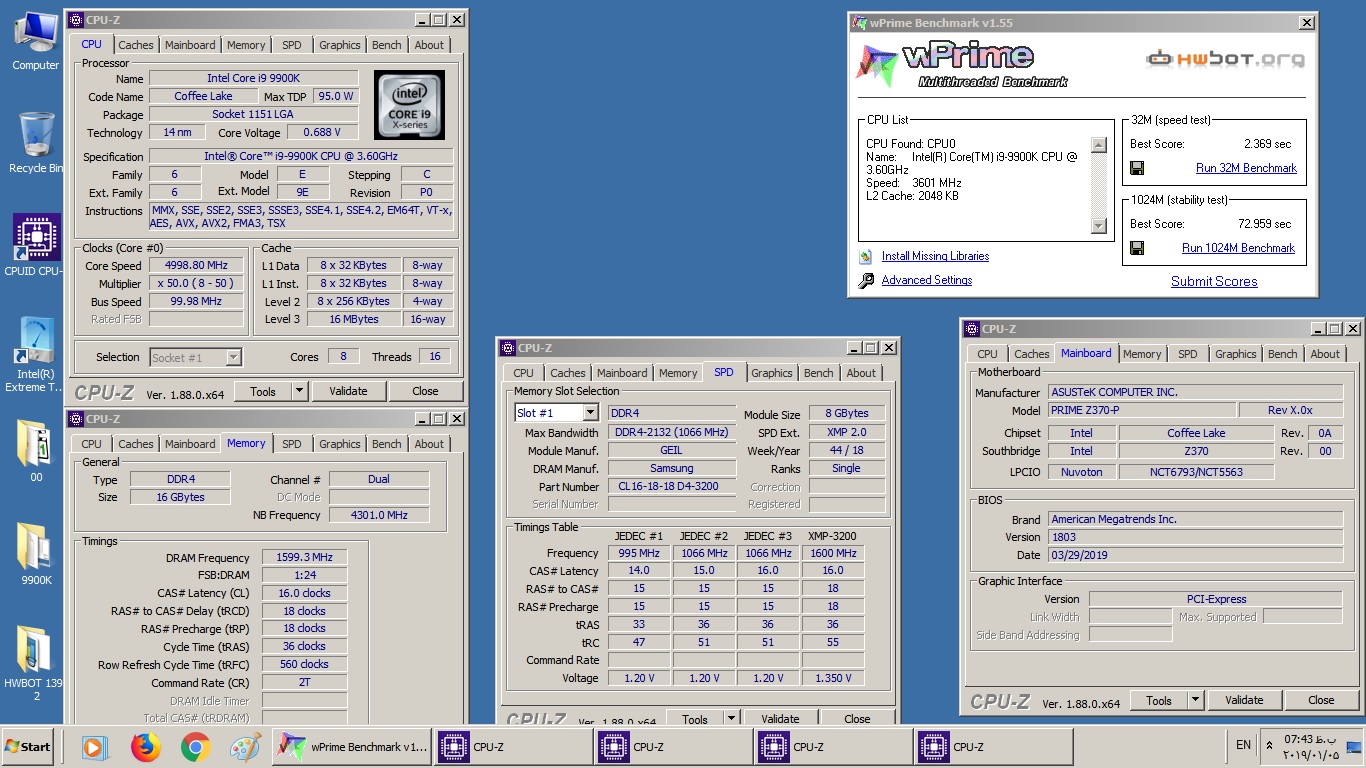Launch Firefox from the taskbar
1366x768 pixels.
click(146, 747)
